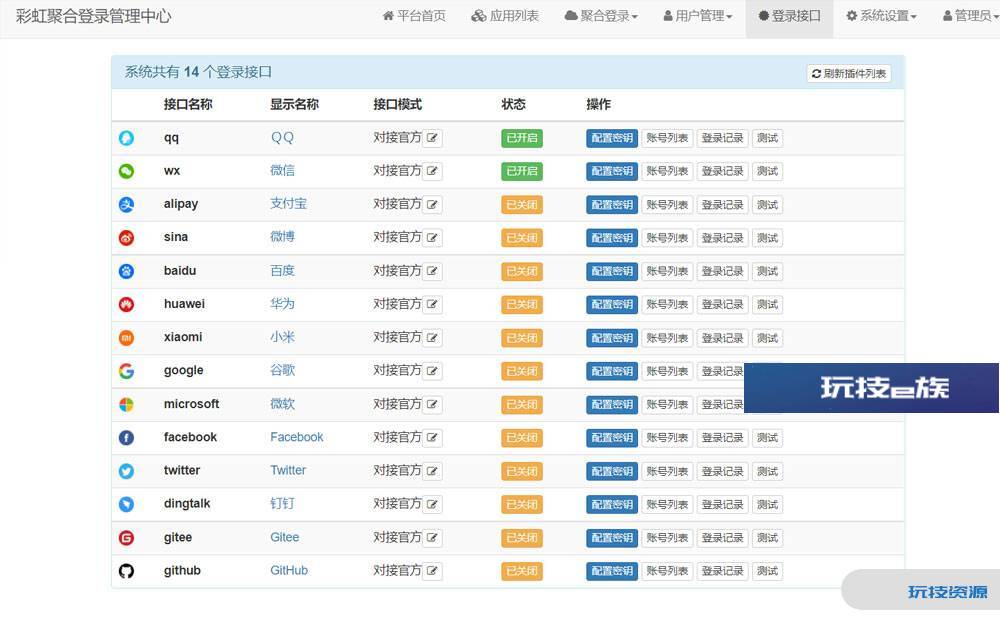
Task: Click the Google G logo icon
Action: (126, 371)
